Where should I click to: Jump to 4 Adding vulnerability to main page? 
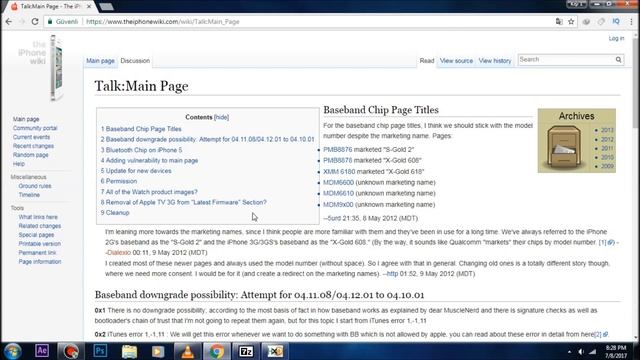click(149, 160)
